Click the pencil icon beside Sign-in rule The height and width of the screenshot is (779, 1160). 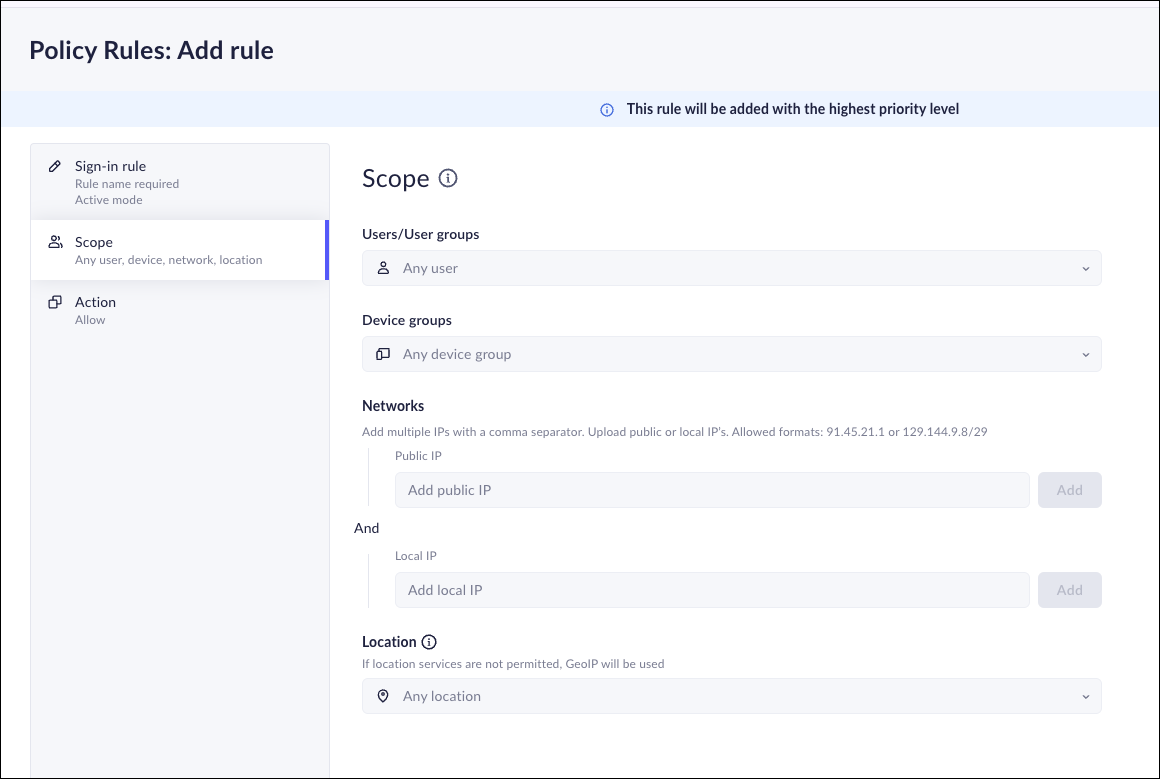point(55,166)
